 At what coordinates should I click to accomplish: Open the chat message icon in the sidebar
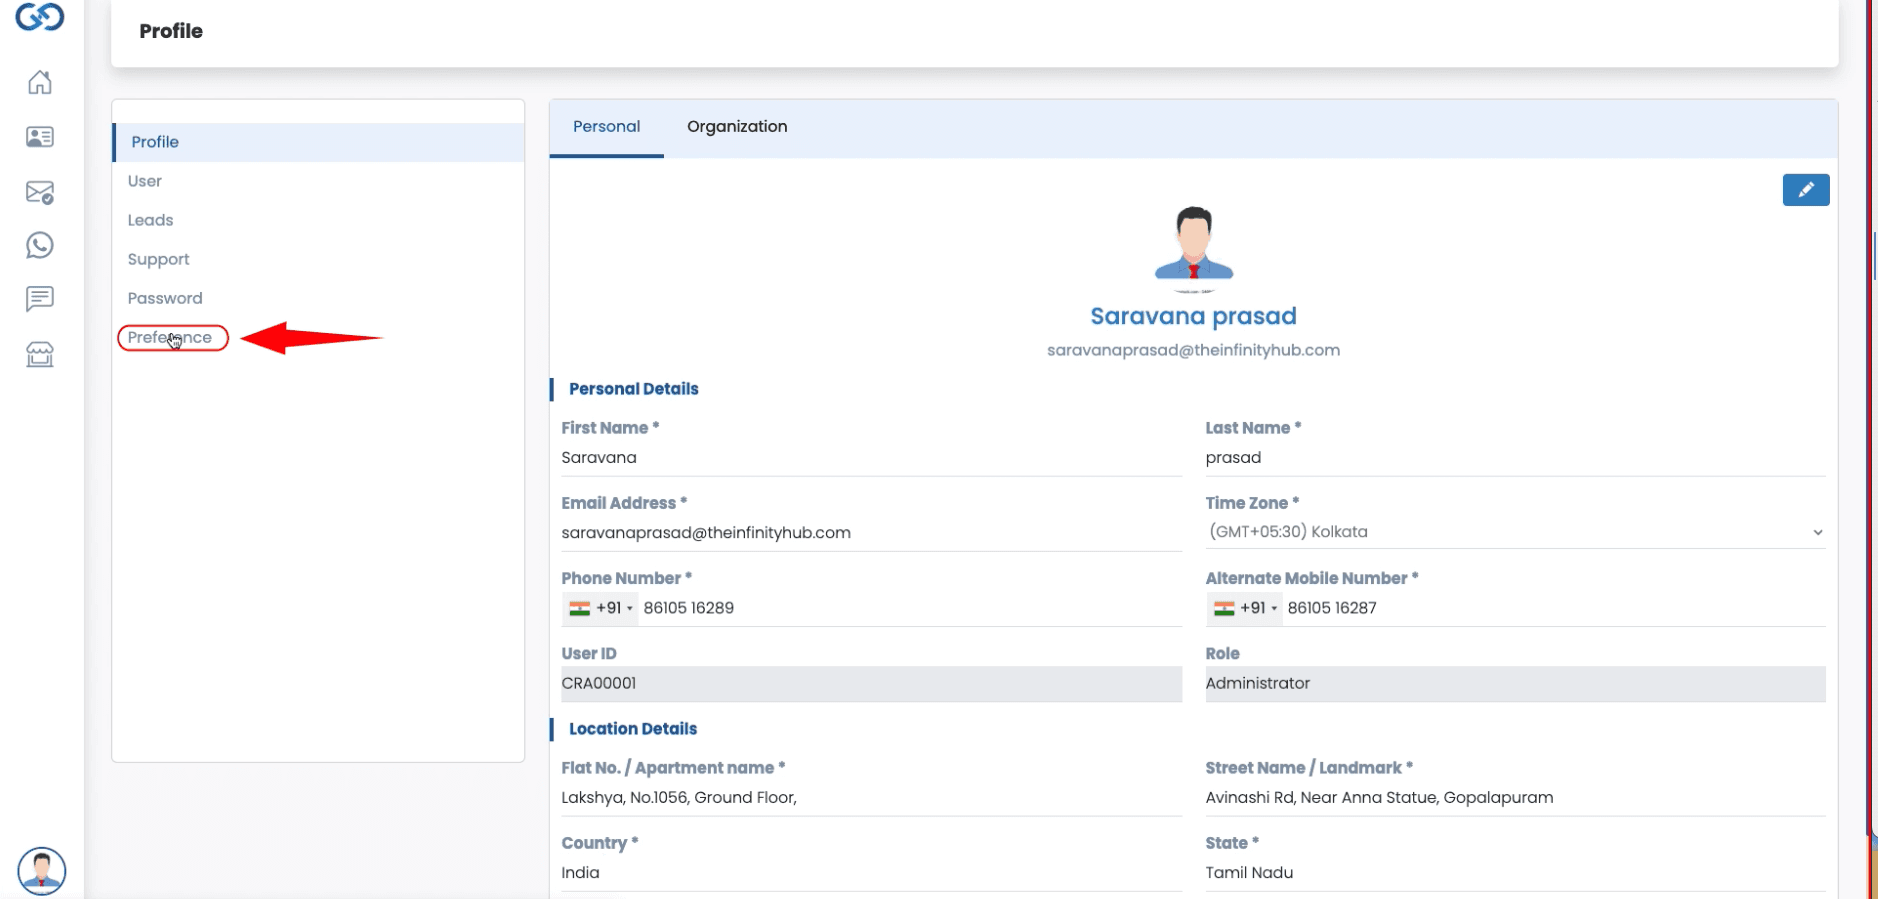pos(40,298)
